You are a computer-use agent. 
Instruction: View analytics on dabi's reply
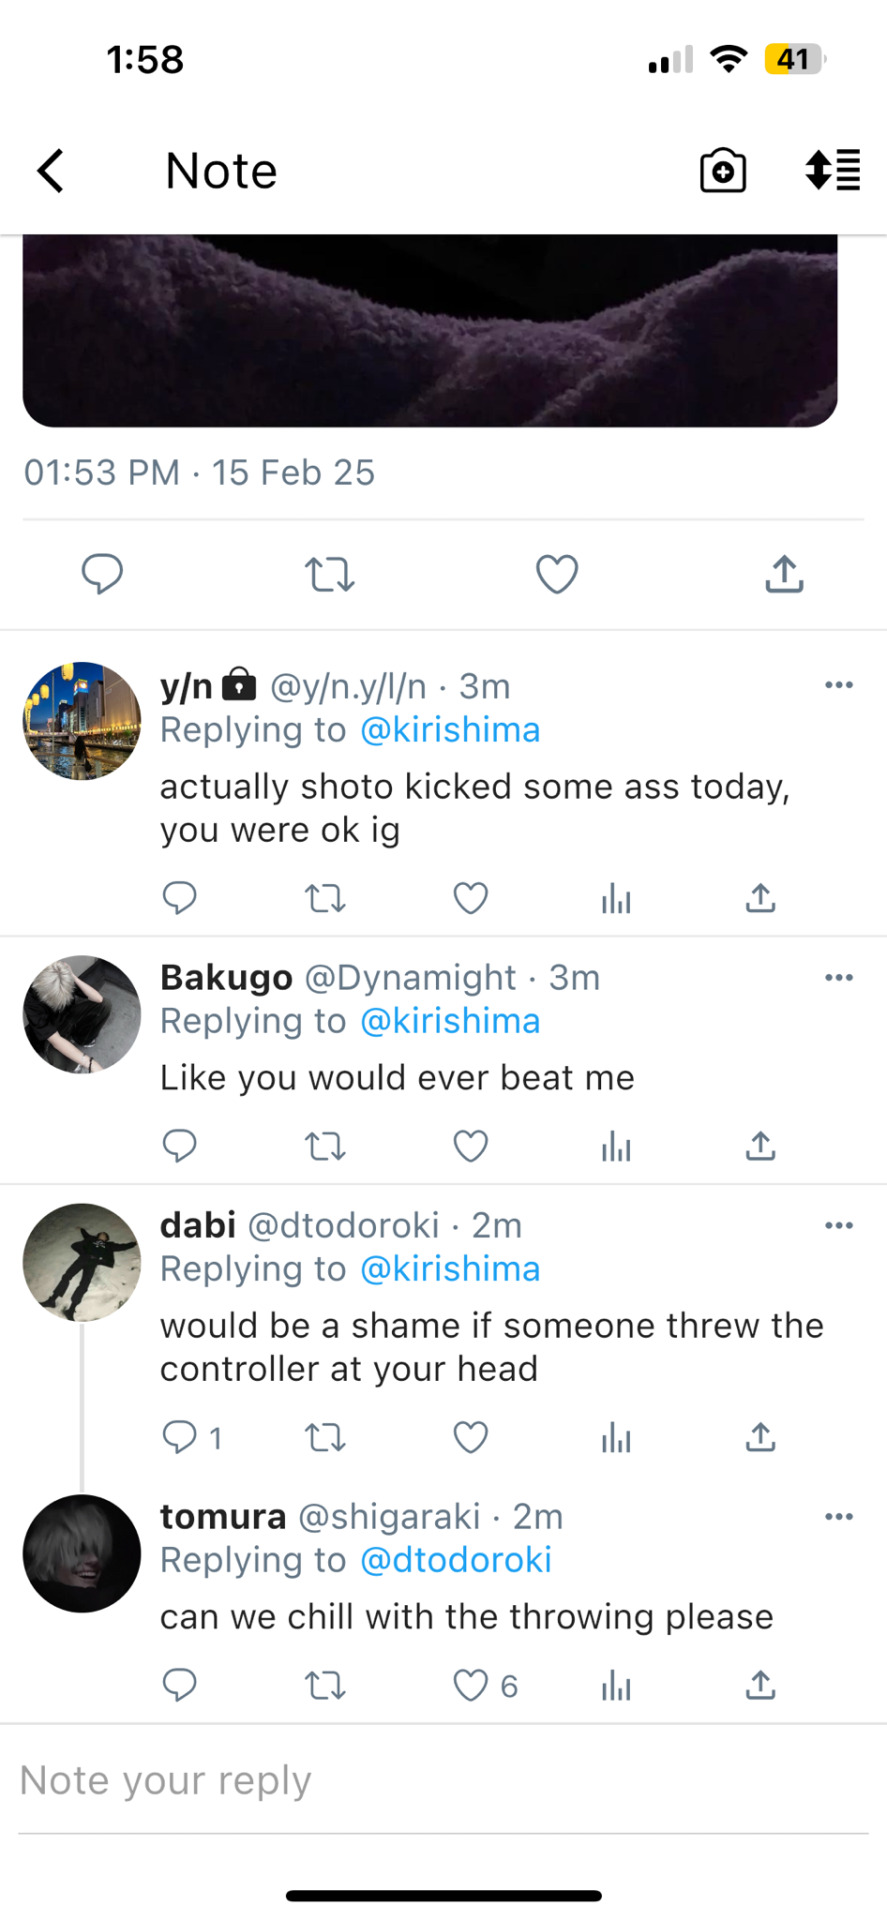[616, 1438]
